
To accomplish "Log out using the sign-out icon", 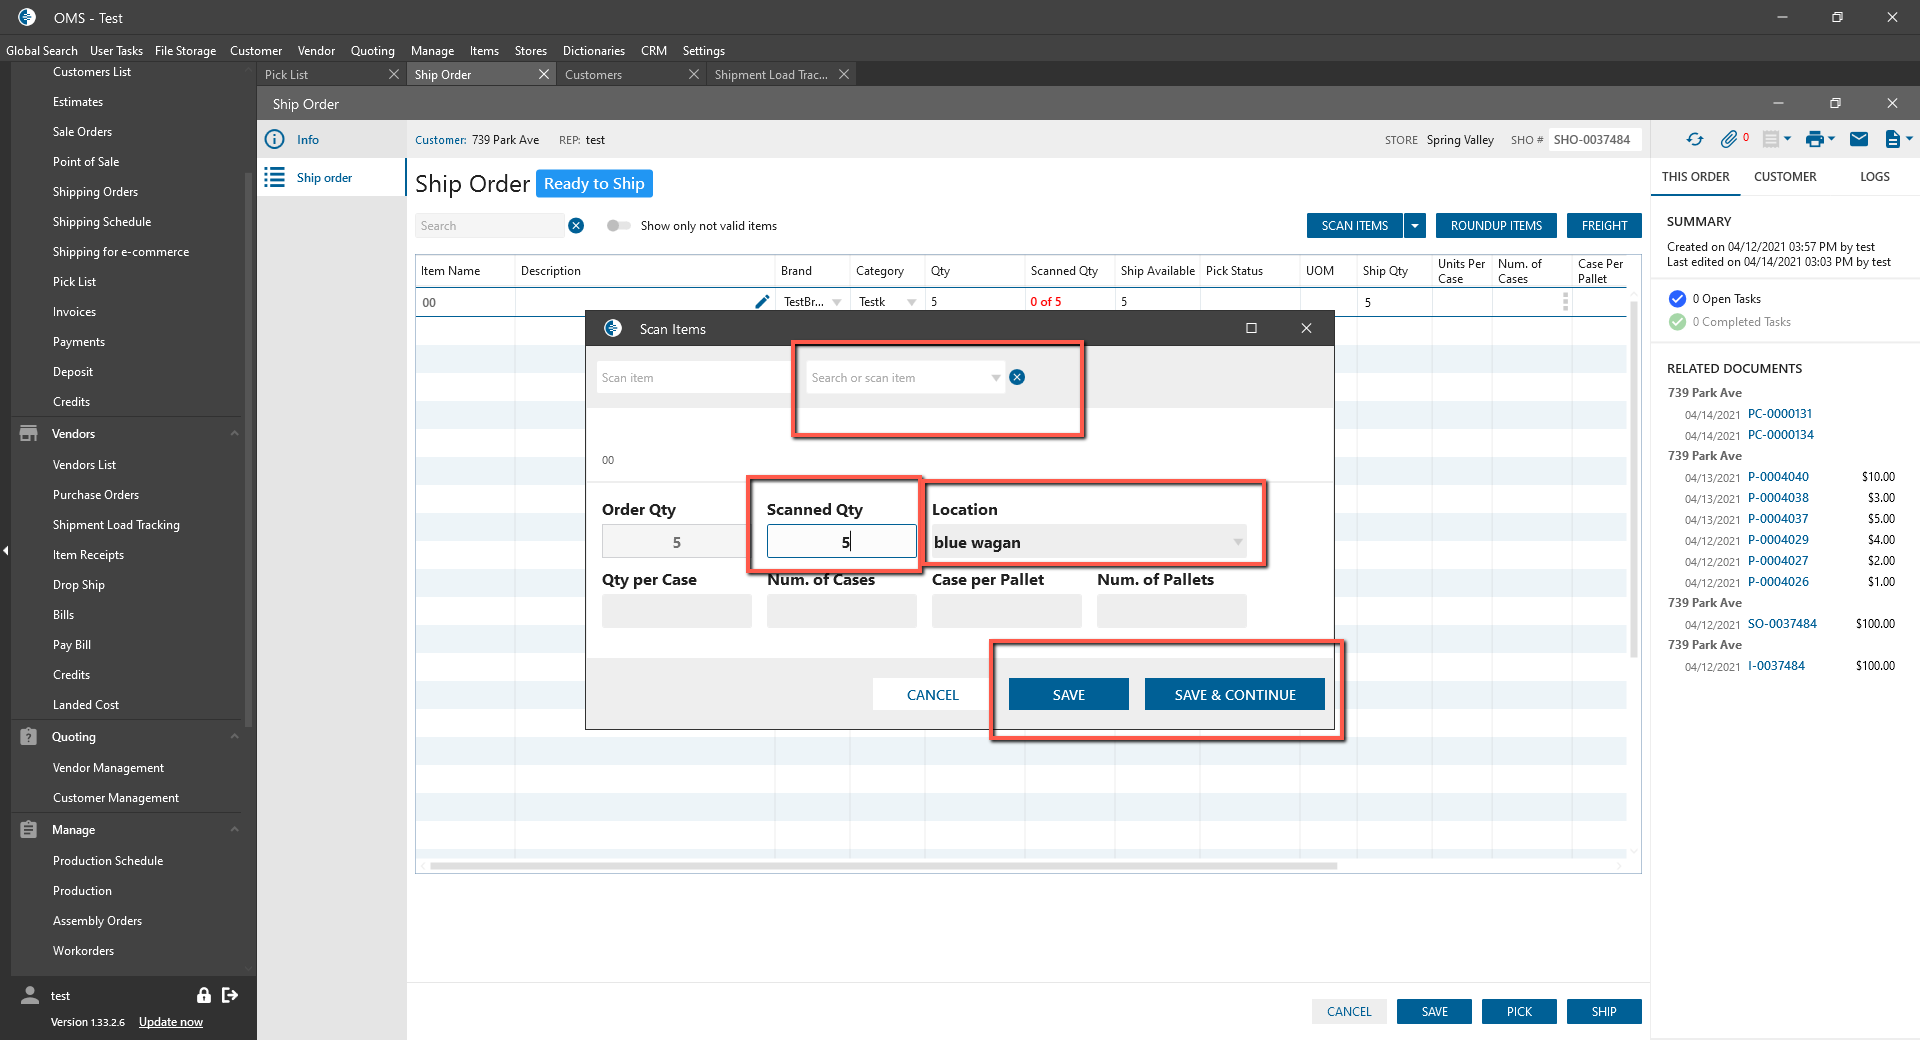I will (230, 995).
